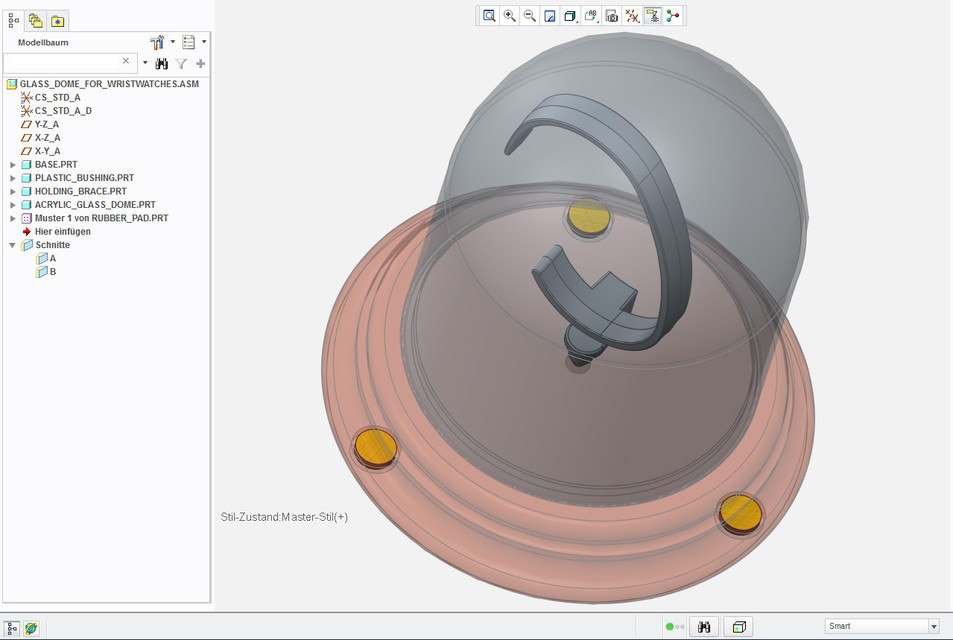Viewport: 953px width, 640px height.
Task: Click the Refit view icon
Action: coord(489,16)
